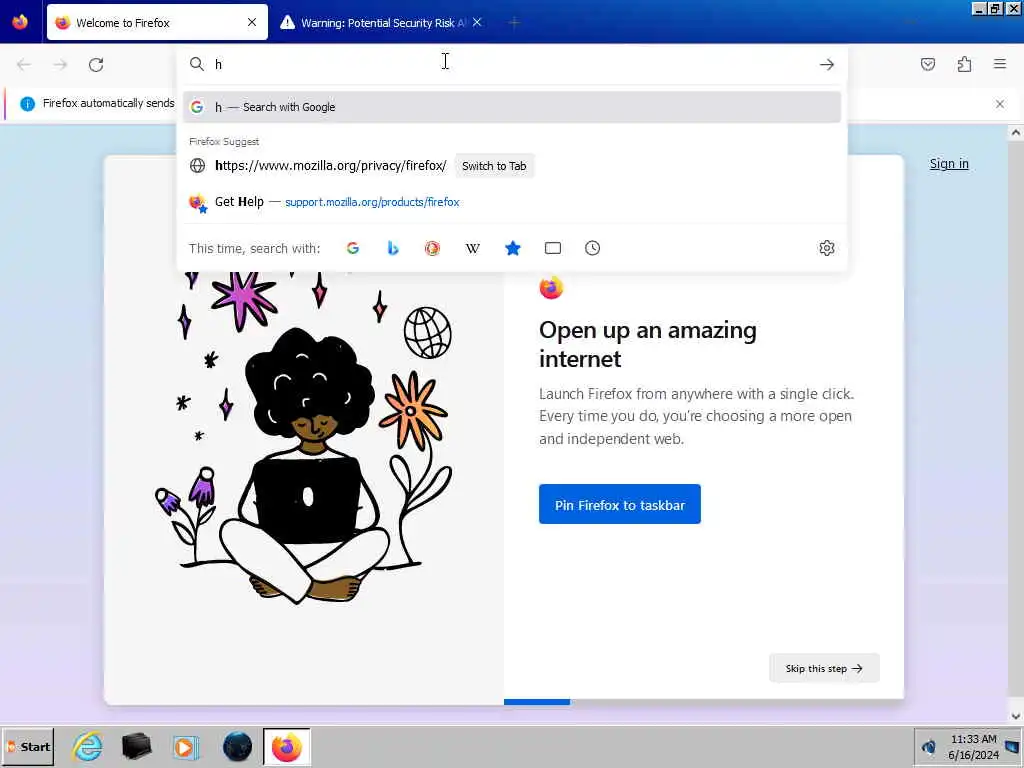Open Windows Media Player from the taskbar
The width and height of the screenshot is (1024, 768).
(186, 747)
